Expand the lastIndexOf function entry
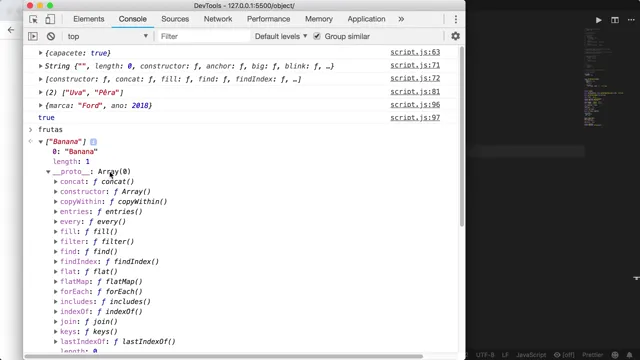This screenshot has height=360, width=640. 56,342
